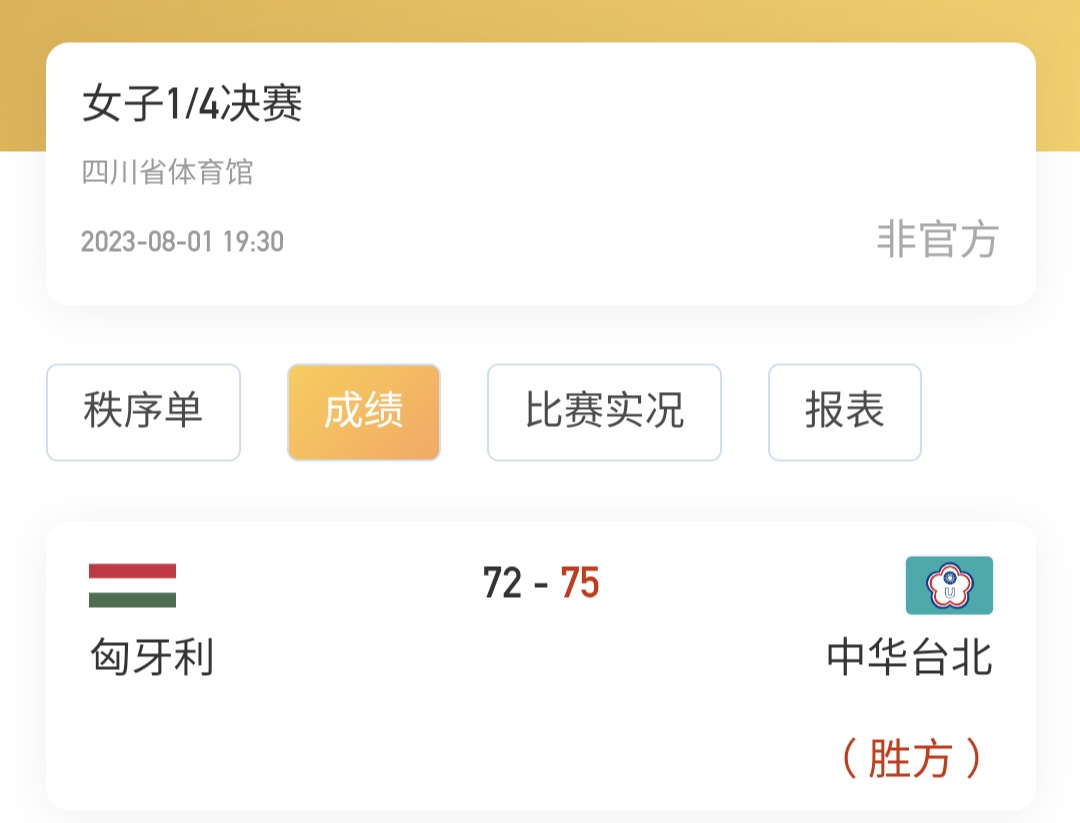Switch to the 比赛实况 tab
Screen dimensions: 1080x823
coord(604,412)
